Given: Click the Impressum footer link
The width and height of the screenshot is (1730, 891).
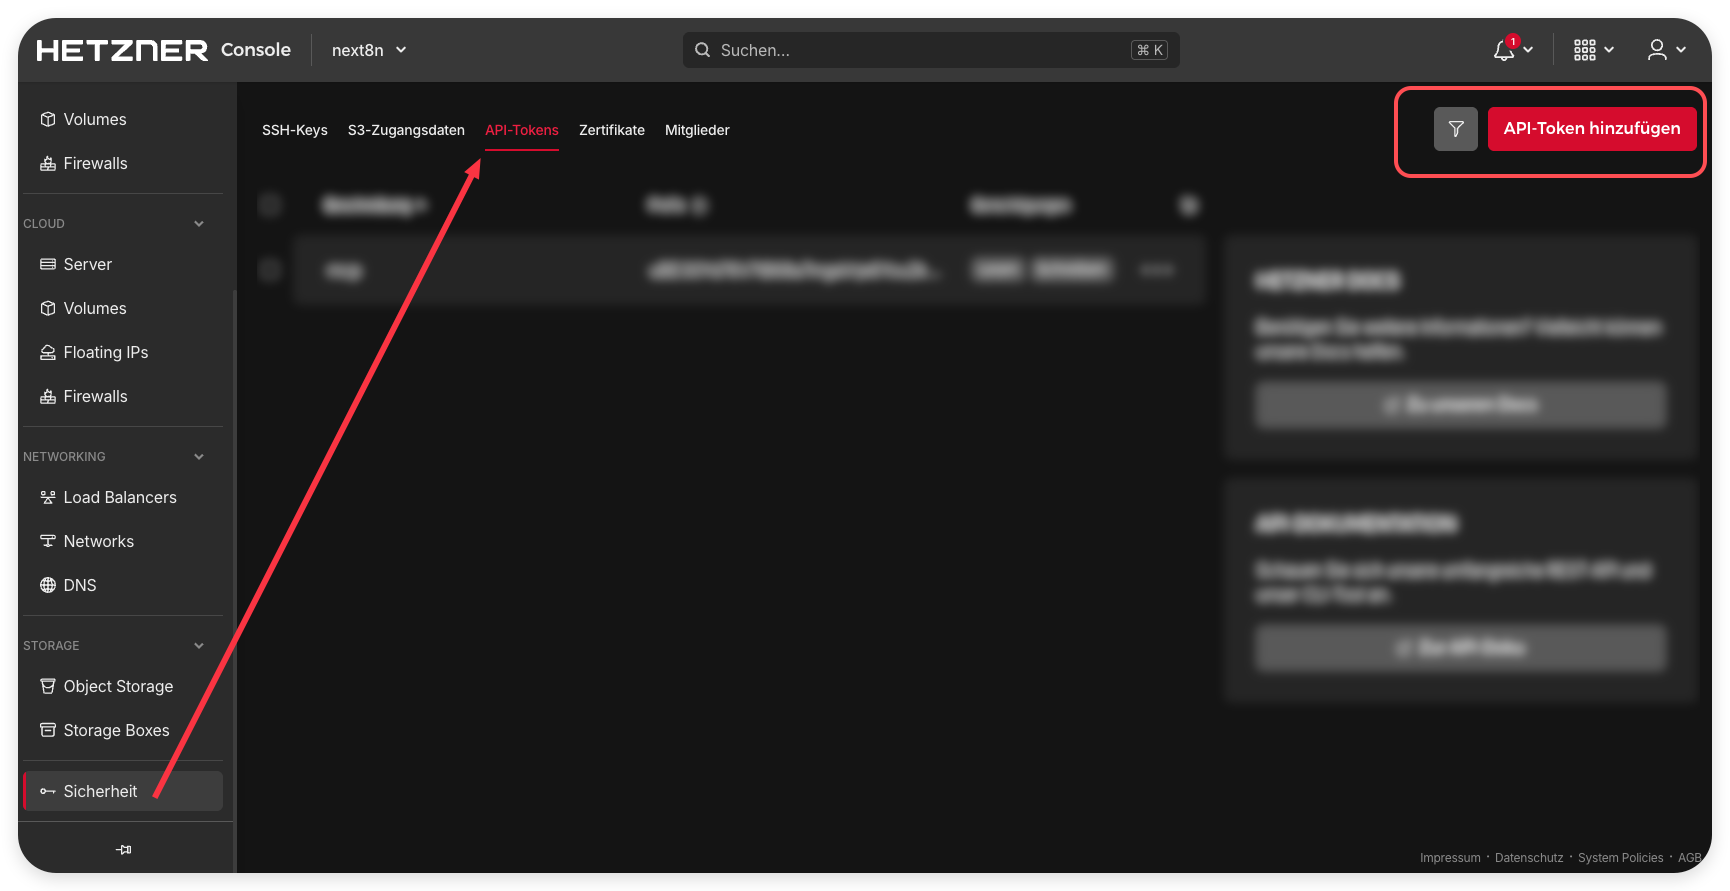Looking at the screenshot, I should [x=1450, y=858].
